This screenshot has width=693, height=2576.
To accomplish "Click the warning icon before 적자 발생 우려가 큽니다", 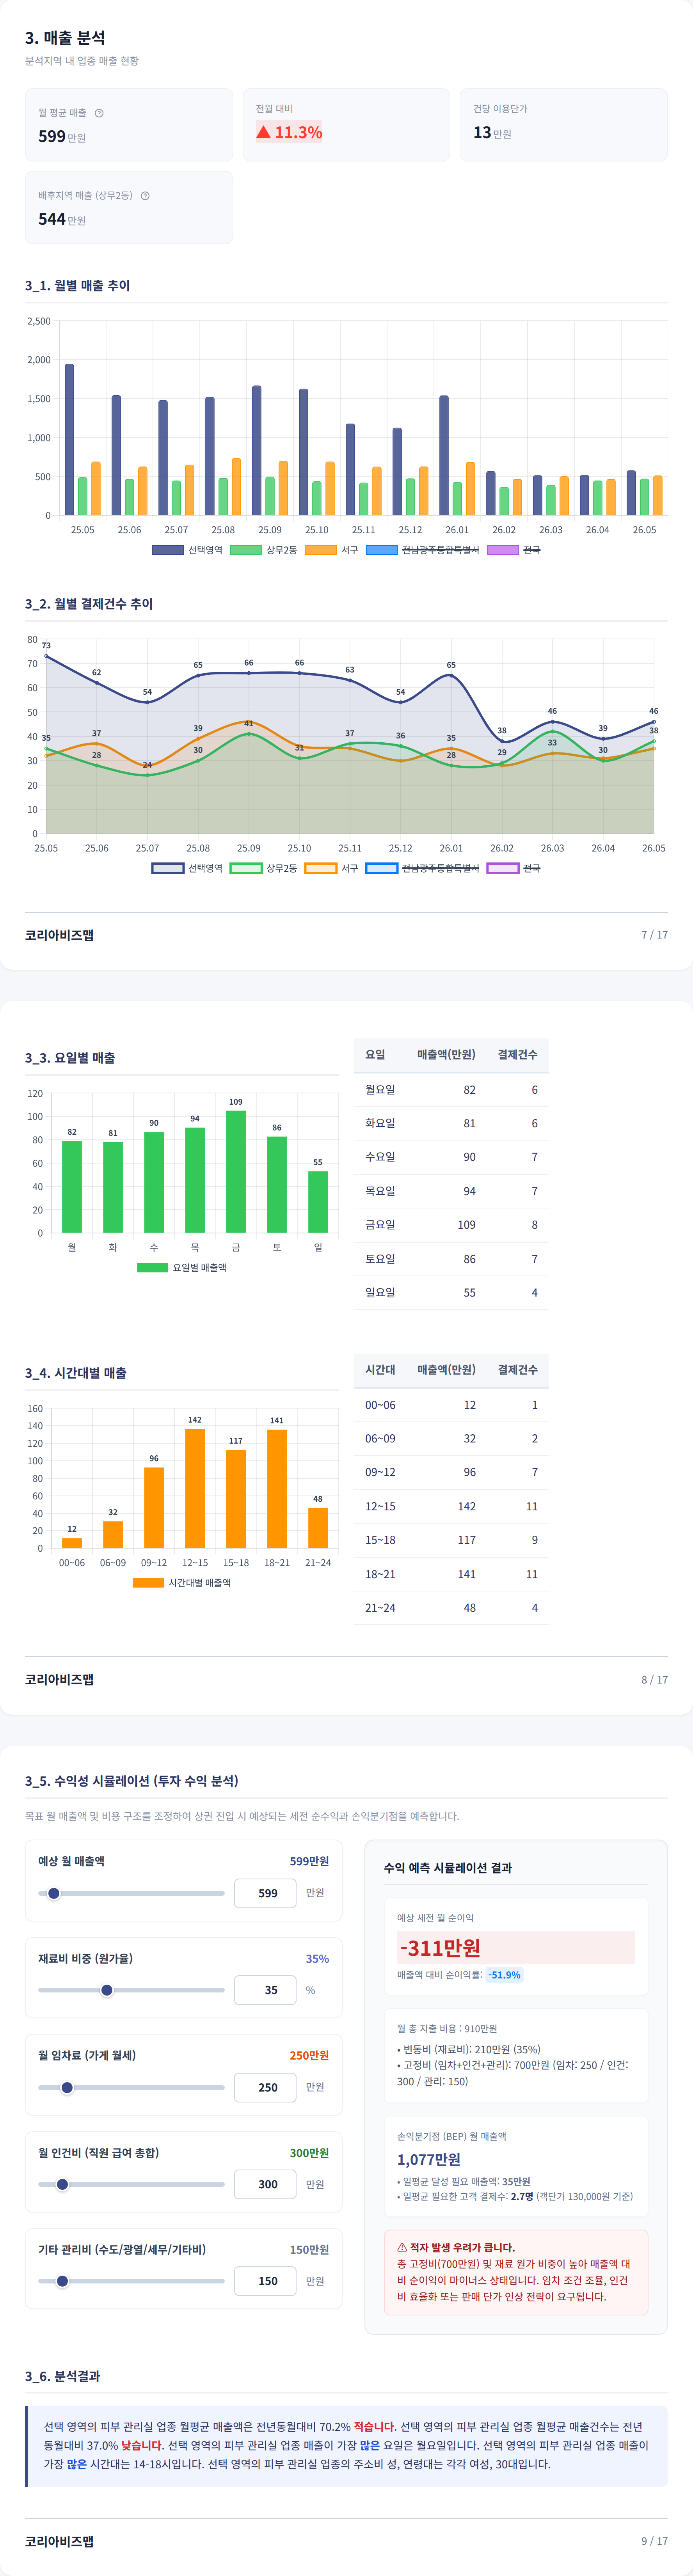I will click(x=402, y=2247).
